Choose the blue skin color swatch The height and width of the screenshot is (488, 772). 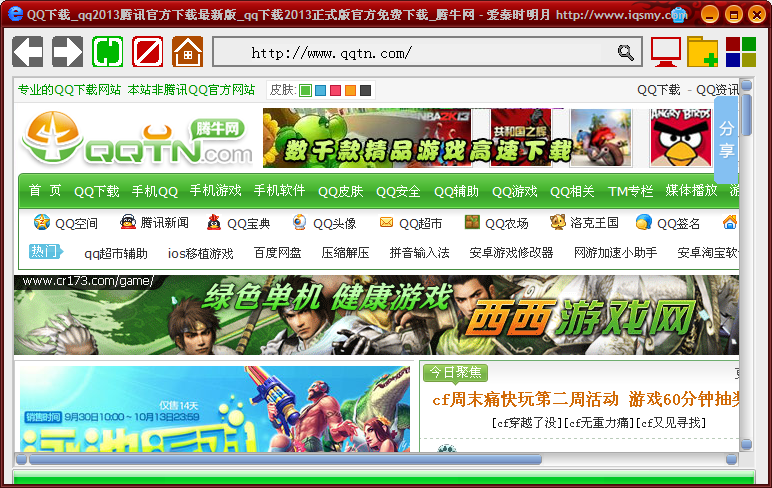pyautogui.click(x=321, y=91)
